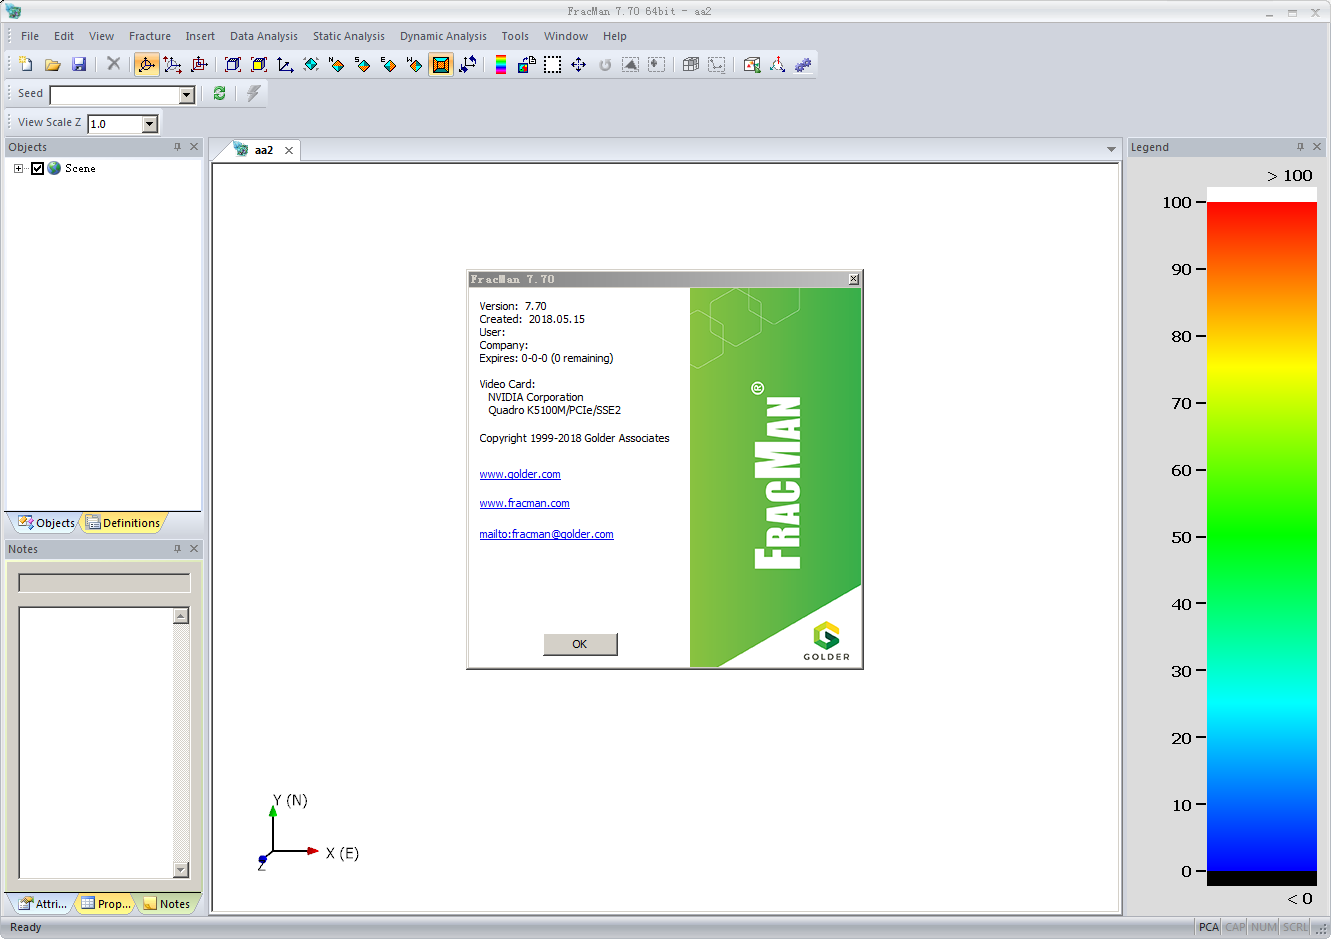Switch to the East view icon
This screenshot has width=1331, height=939.
click(x=389, y=64)
